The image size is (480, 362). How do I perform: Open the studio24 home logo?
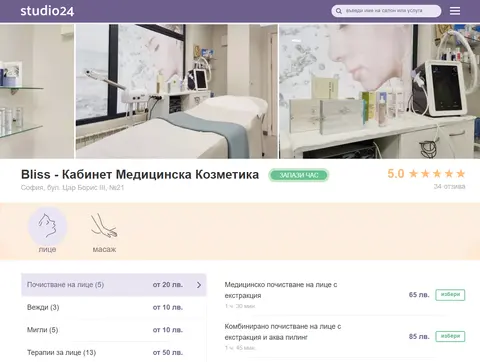[x=47, y=11]
